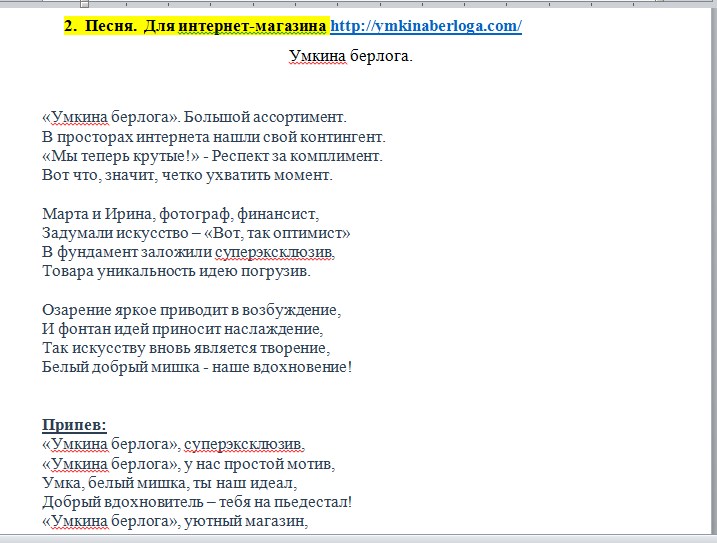This screenshot has height=543, width=717.
Task: Click the line "В фундамент заложили суперэксклюзив,"
Action: [188, 252]
